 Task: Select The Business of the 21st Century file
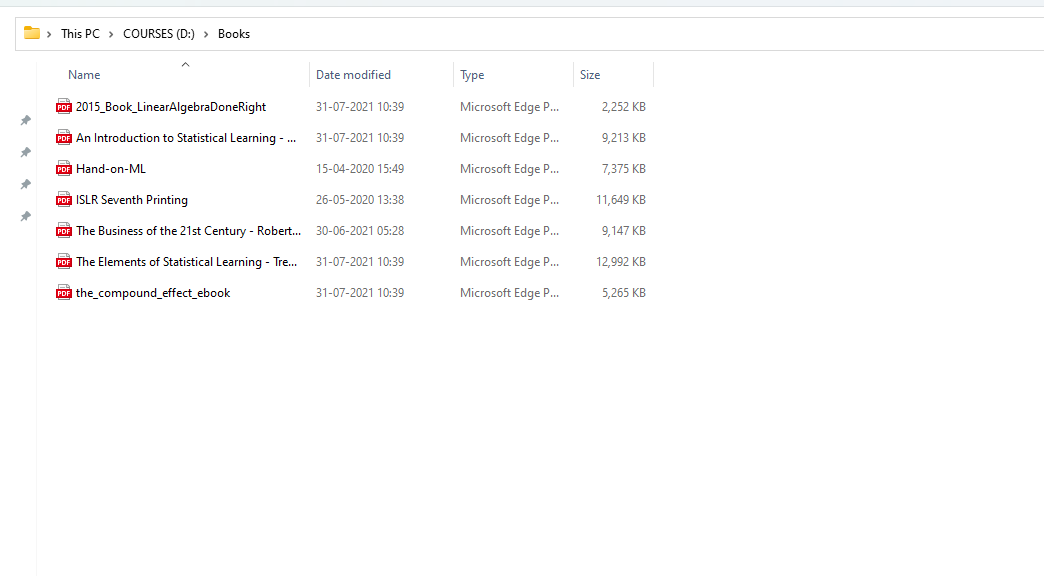coord(188,231)
